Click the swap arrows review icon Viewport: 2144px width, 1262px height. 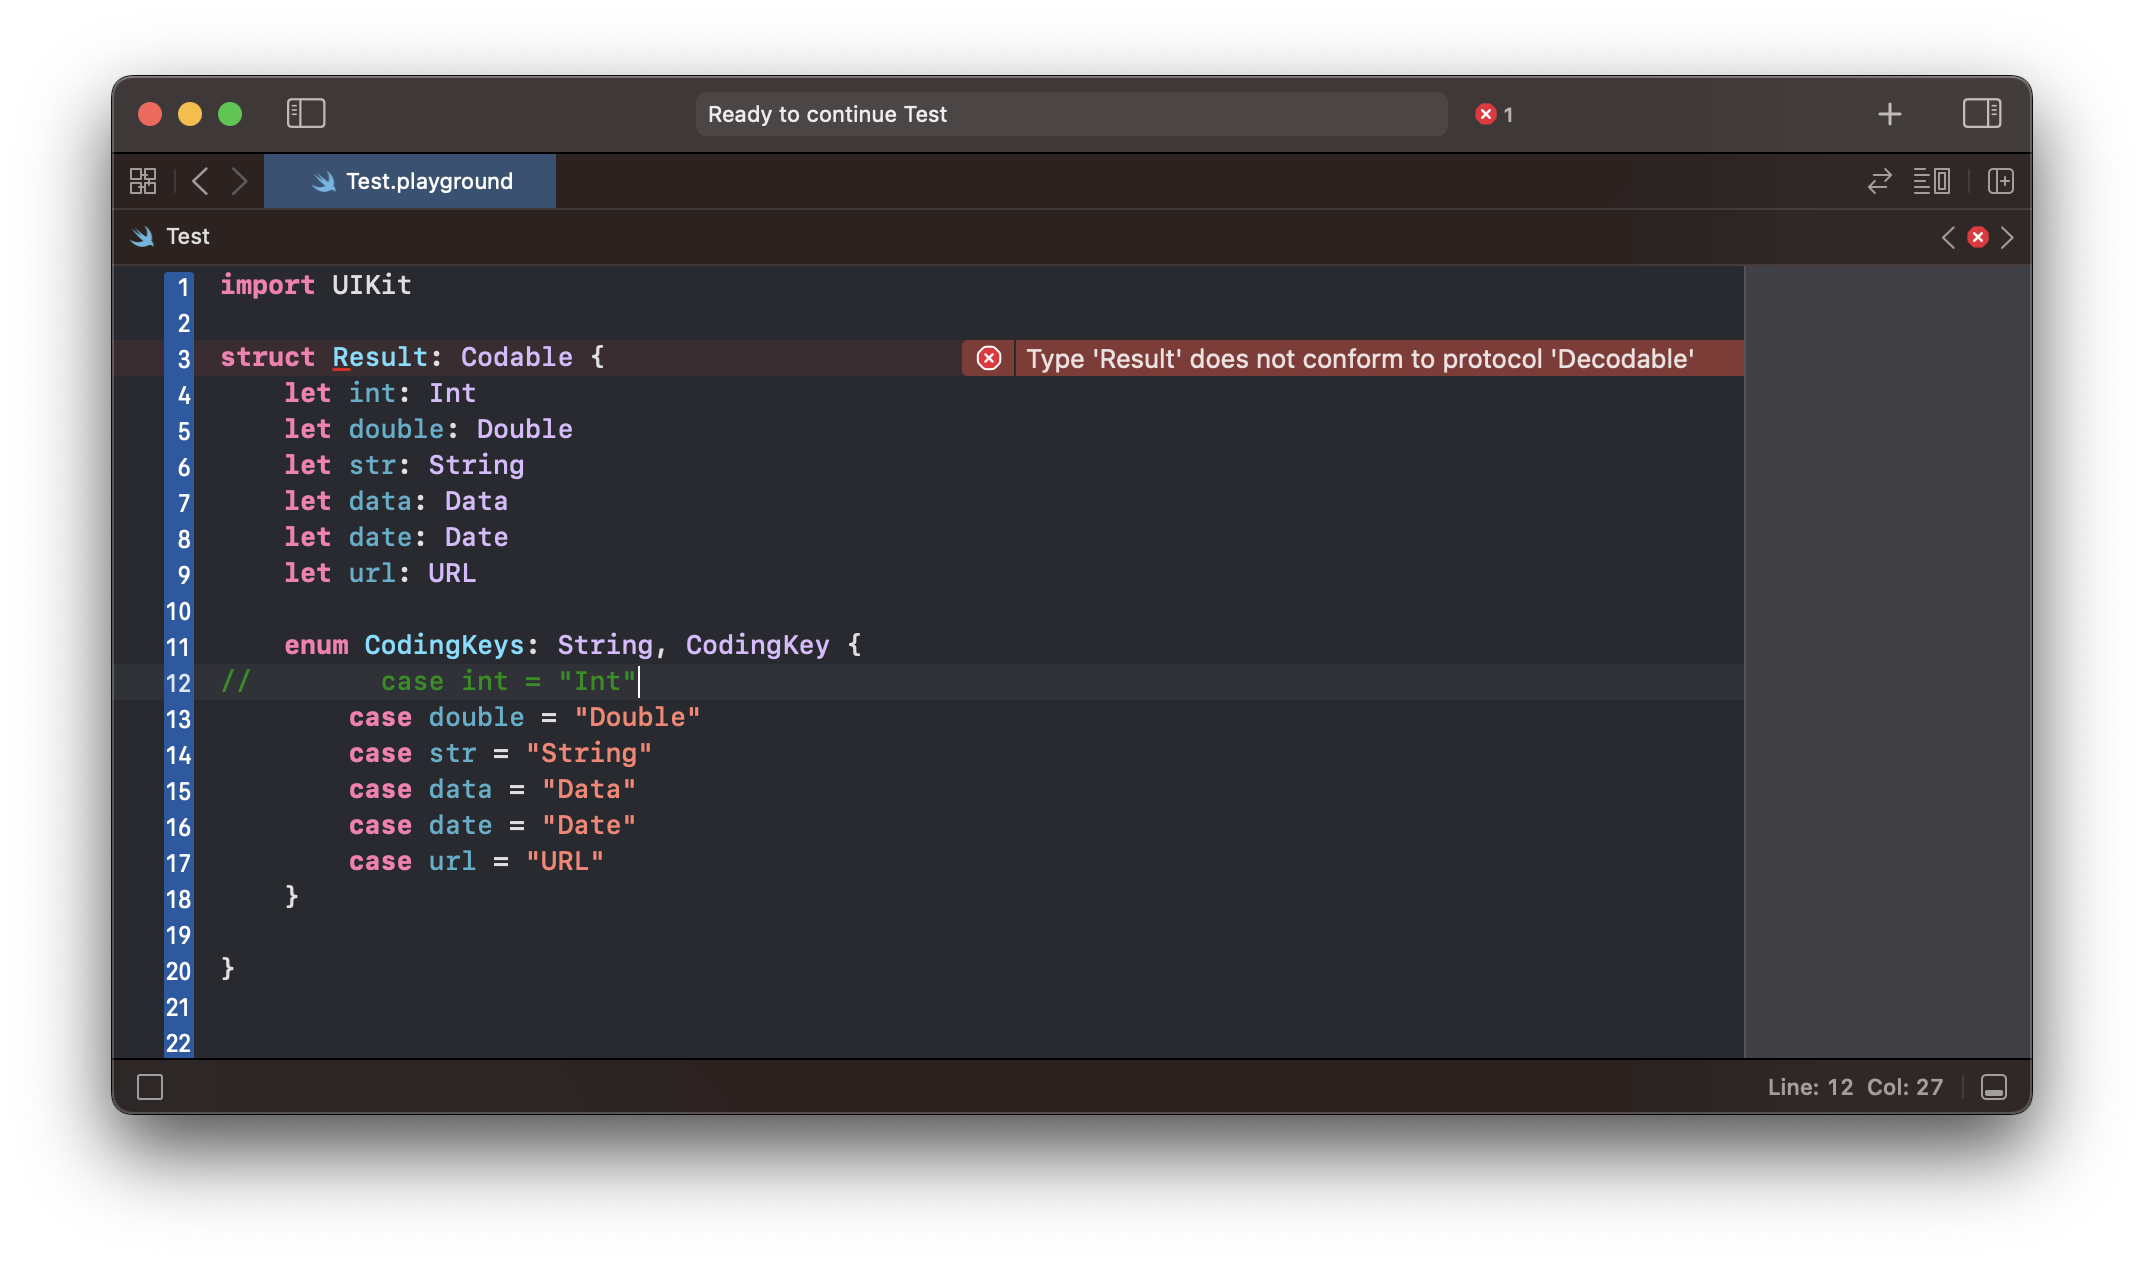point(1879,181)
